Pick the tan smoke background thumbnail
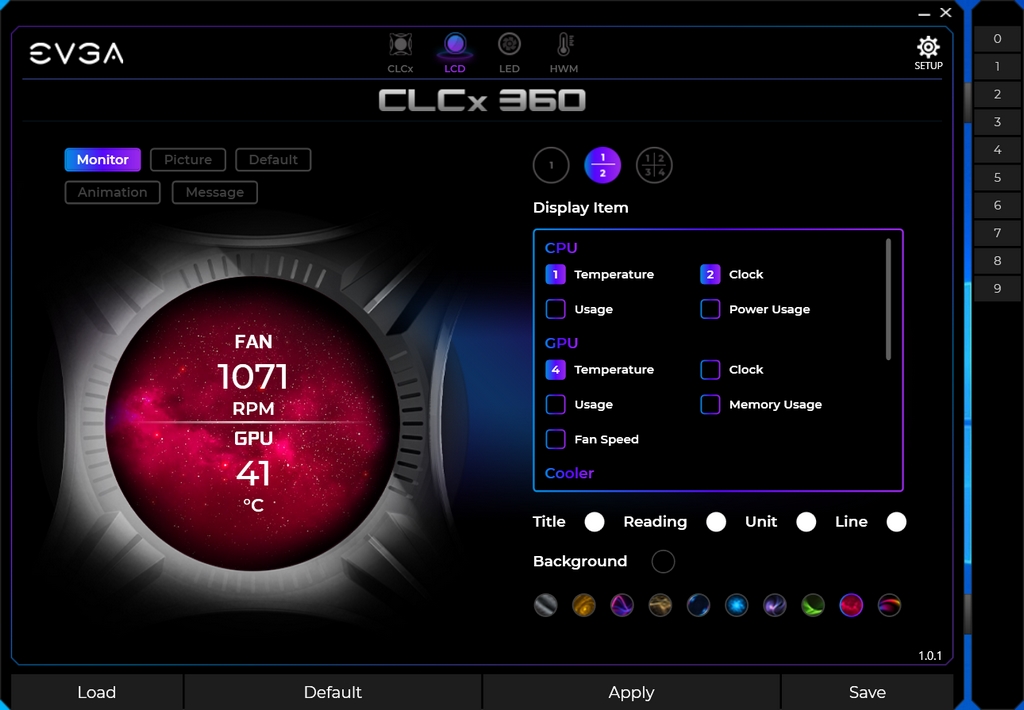The height and width of the screenshot is (710, 1024). 660,605
